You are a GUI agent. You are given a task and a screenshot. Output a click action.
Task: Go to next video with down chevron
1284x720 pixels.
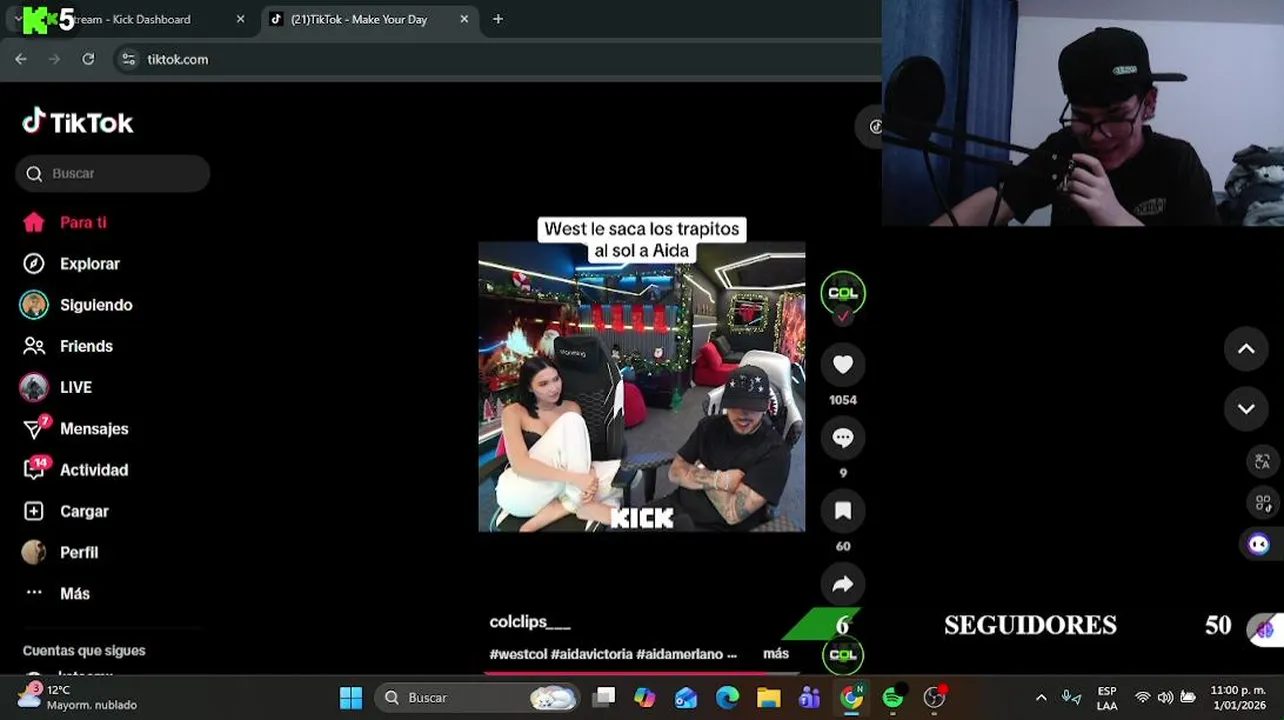pyautogui.click(x=1246, y=408)
